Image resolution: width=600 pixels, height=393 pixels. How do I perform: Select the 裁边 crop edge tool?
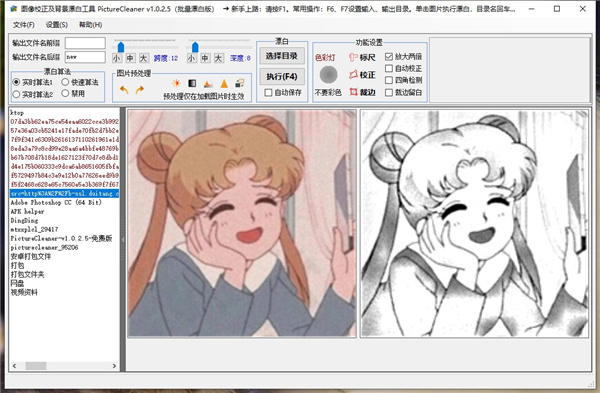click(x=362, y=92)
